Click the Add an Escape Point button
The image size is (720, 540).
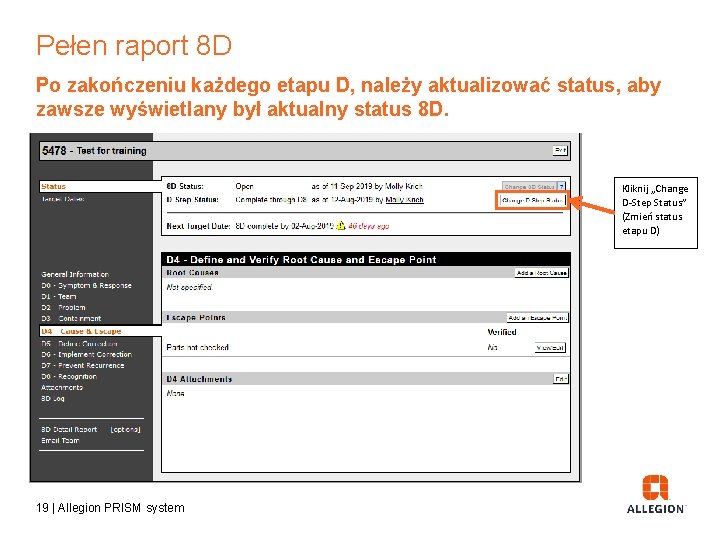[x=538, y=318]
